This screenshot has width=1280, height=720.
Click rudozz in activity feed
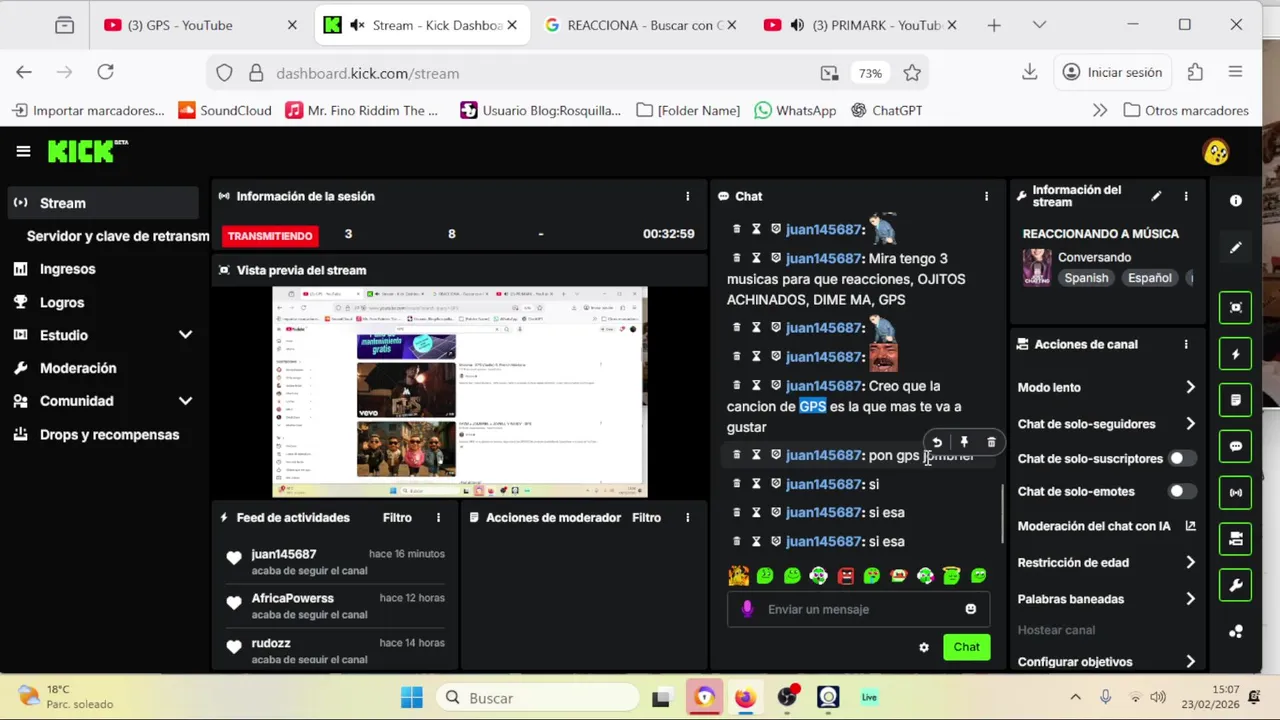(x=271, y=643)
